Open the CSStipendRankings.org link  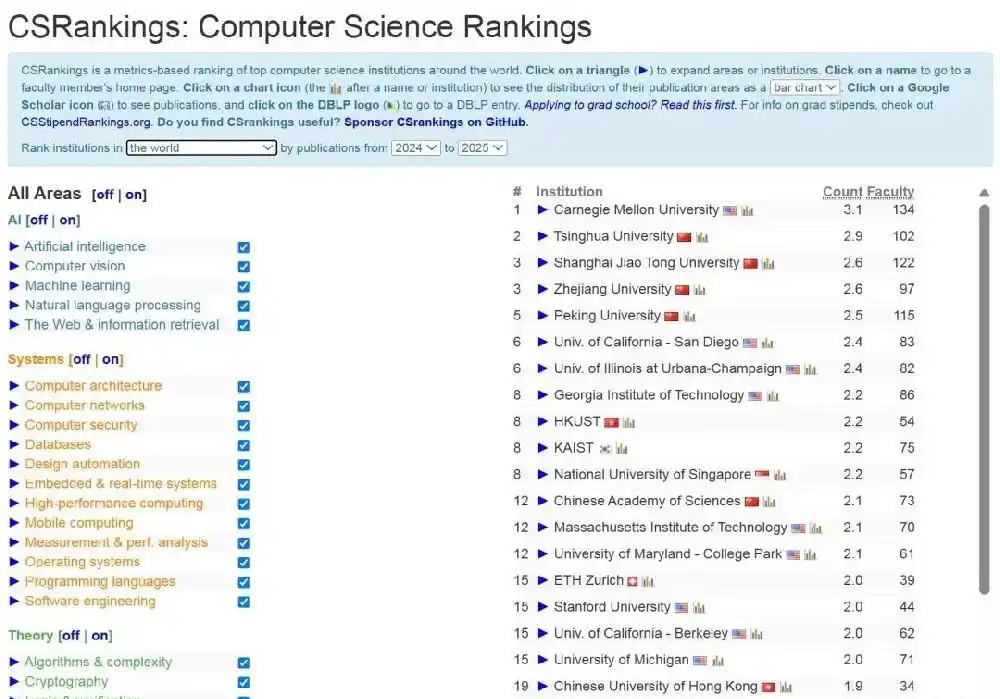click(86, 122)
